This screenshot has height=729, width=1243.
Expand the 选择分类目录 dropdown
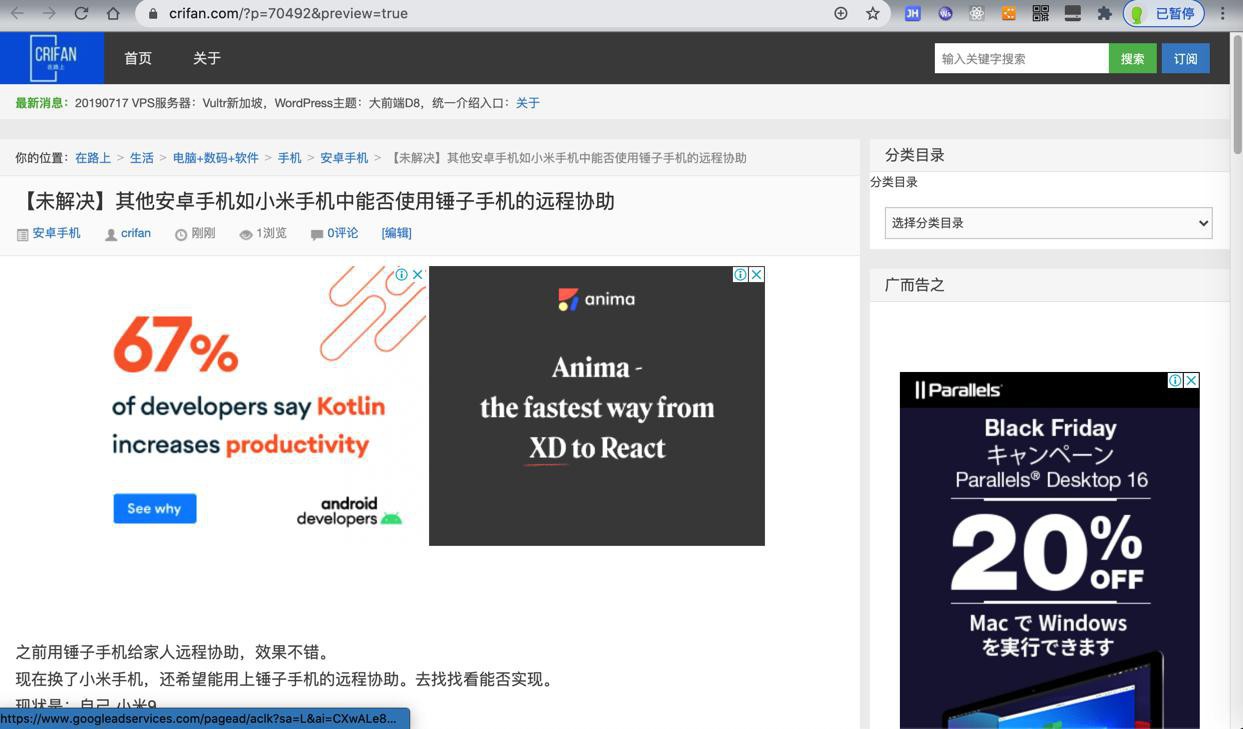coord(1048,223)
